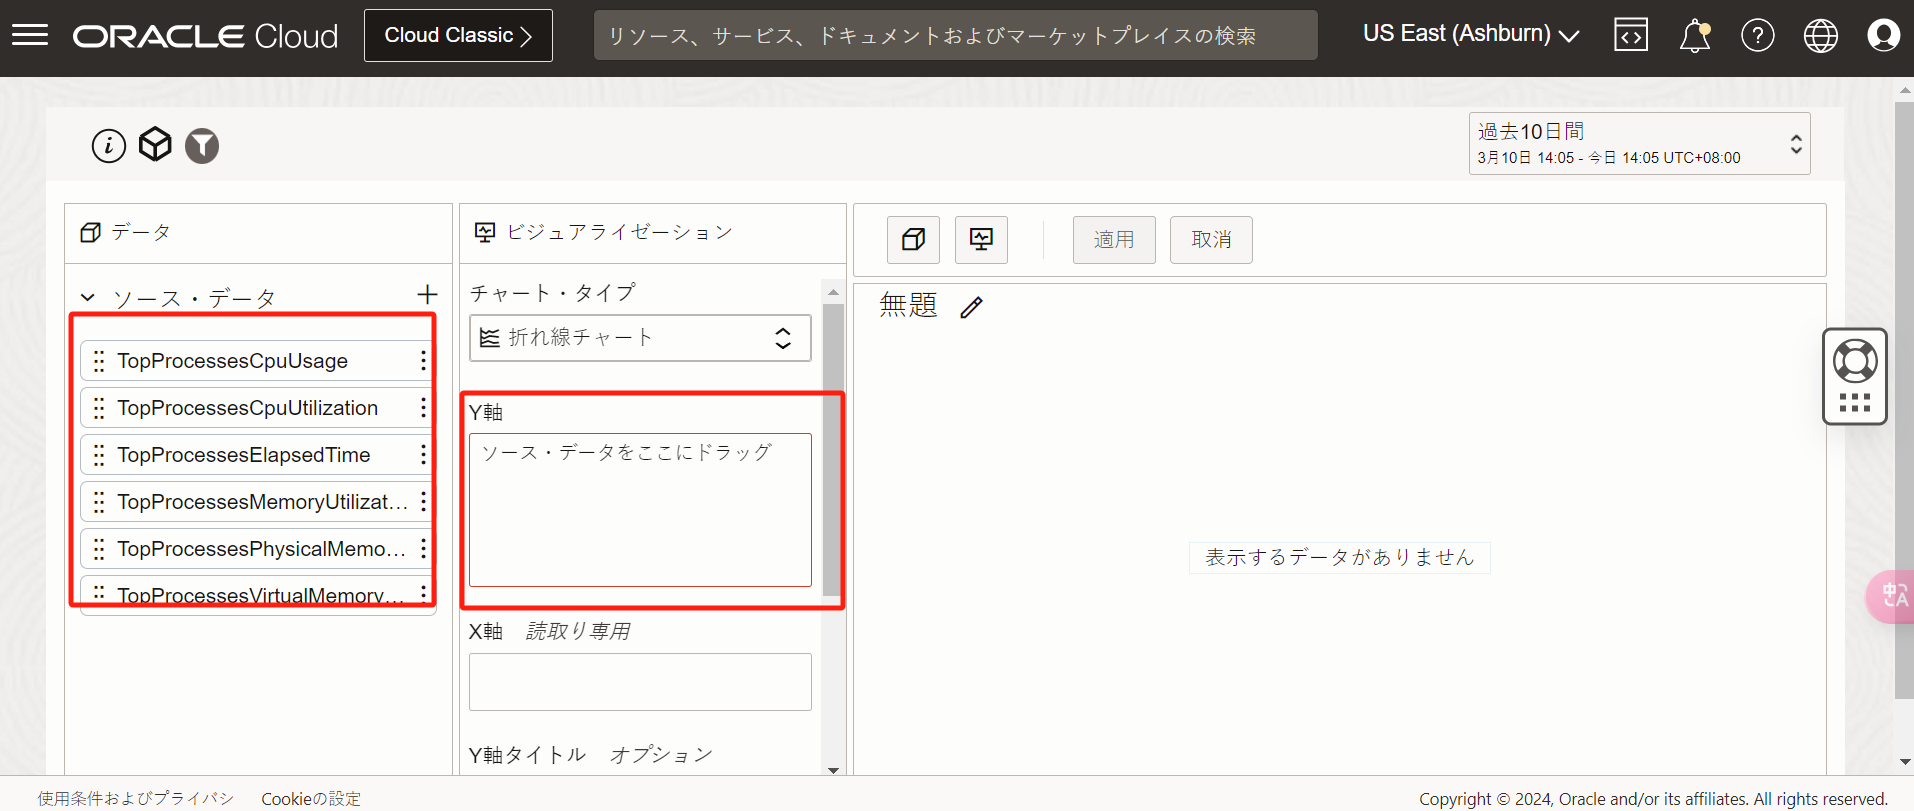Screen dimensions: 1914x811
Task: Collapse the ソース・データ section
Action: pyautogui.click(x=88, y=298)
